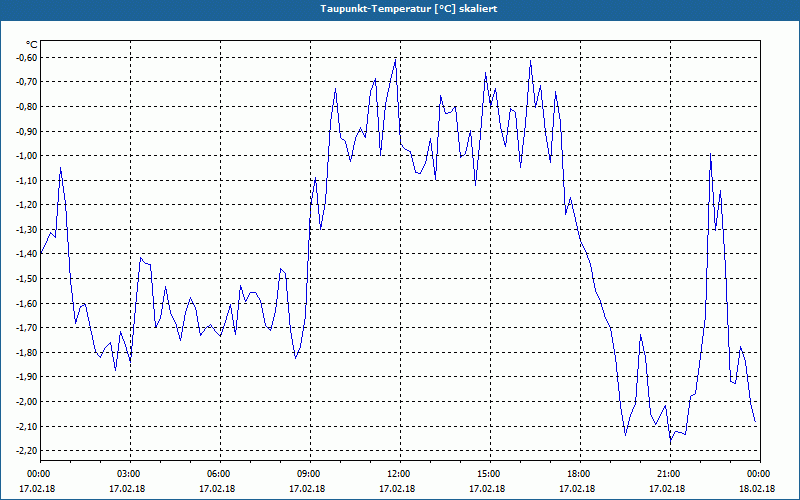The image size is (800, 500).
Task: Click the 17.02.18 date below 03:00
Action: (127, 489)
